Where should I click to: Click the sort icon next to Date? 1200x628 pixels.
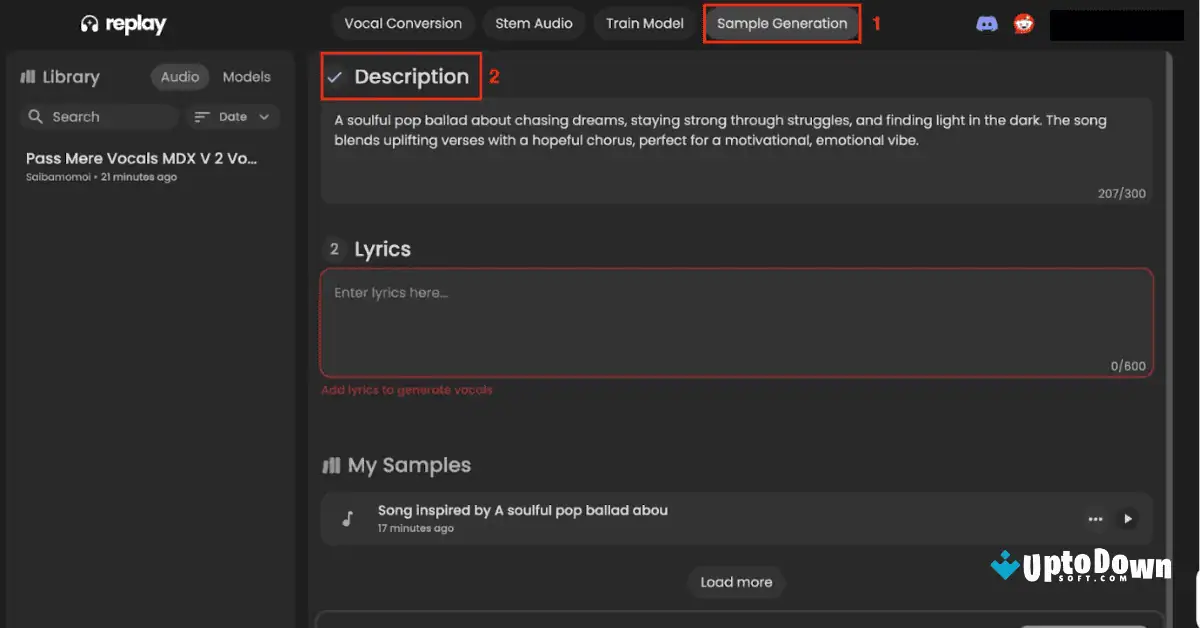pyautogui.click(x=203, y=117)
